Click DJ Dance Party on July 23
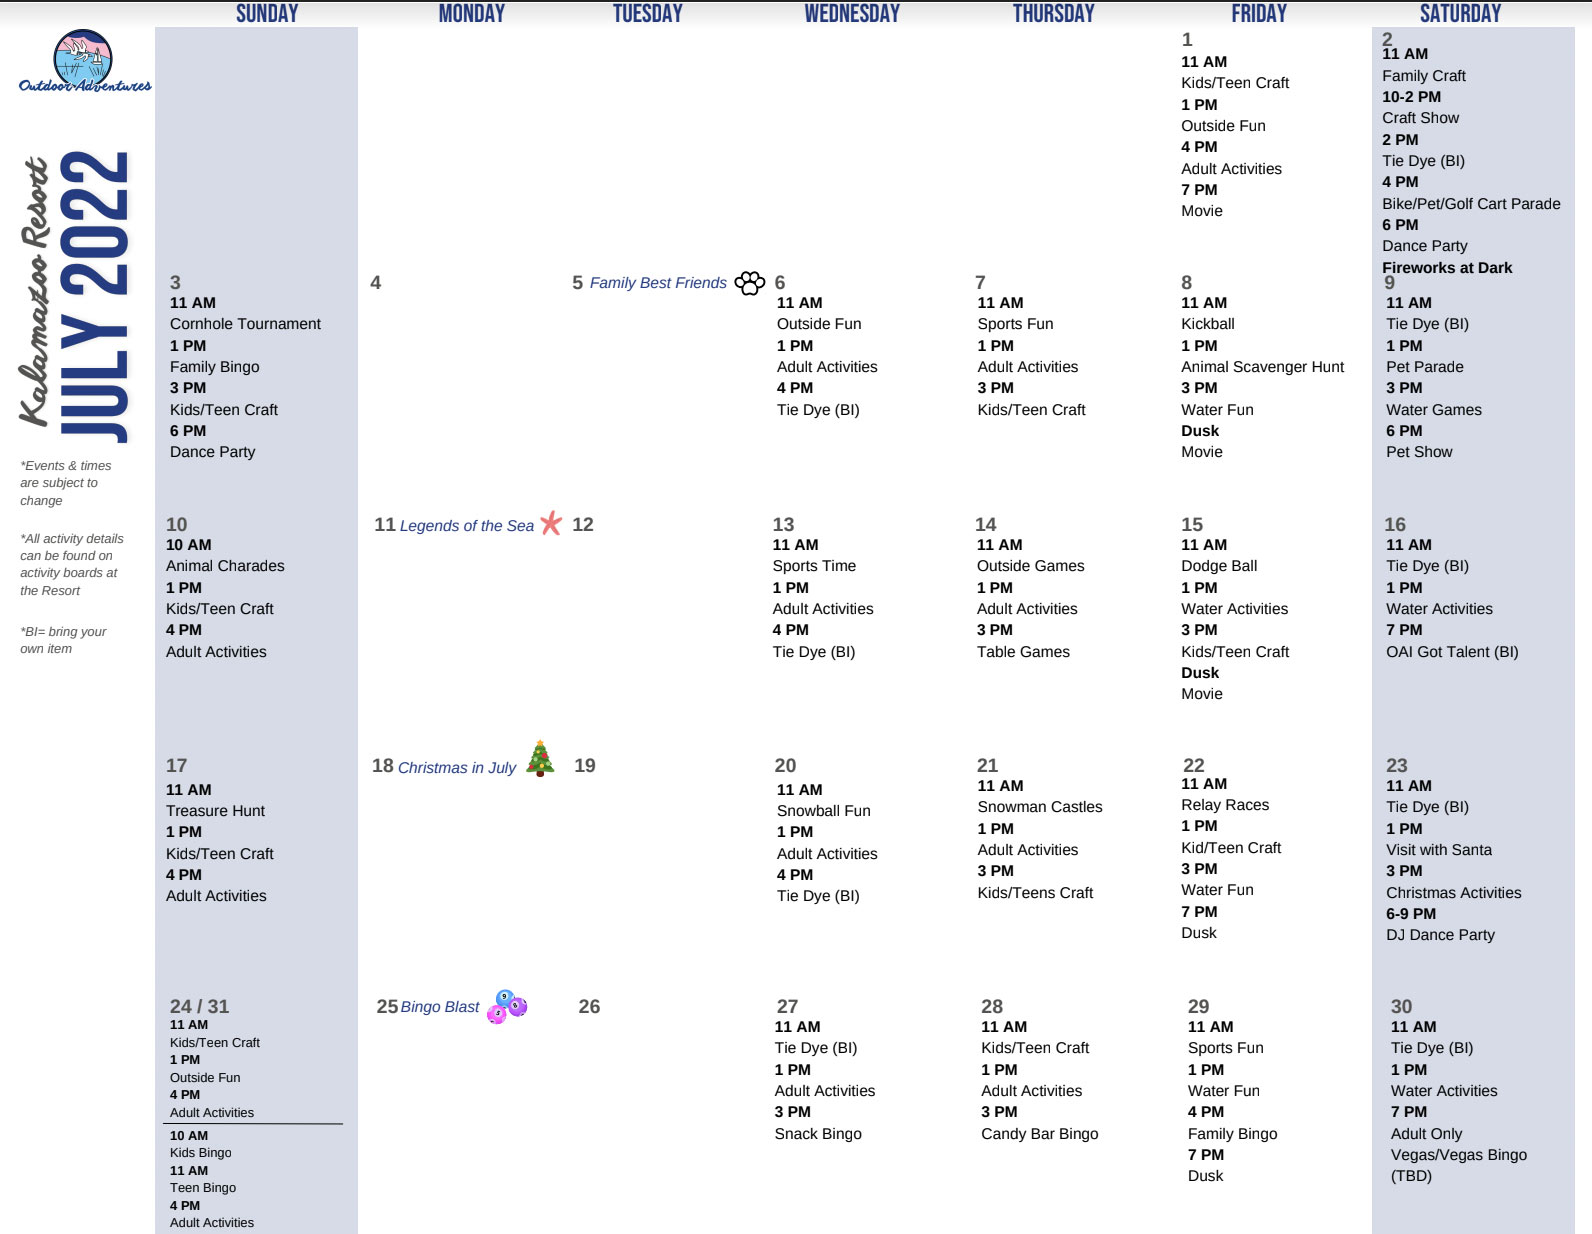 [1440, 935]
